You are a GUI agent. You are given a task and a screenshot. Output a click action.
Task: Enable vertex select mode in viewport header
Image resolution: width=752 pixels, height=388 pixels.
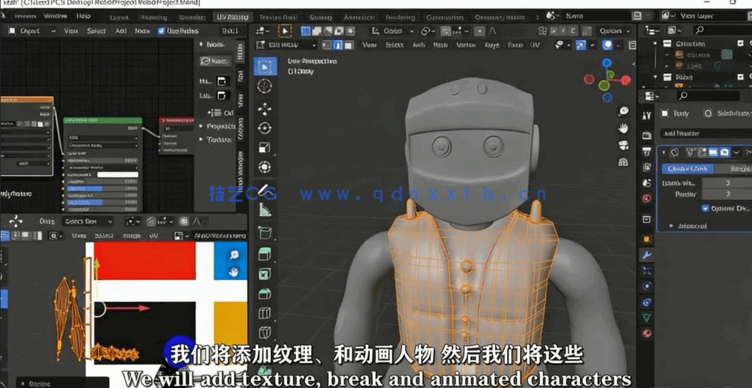tap(327, 45)
